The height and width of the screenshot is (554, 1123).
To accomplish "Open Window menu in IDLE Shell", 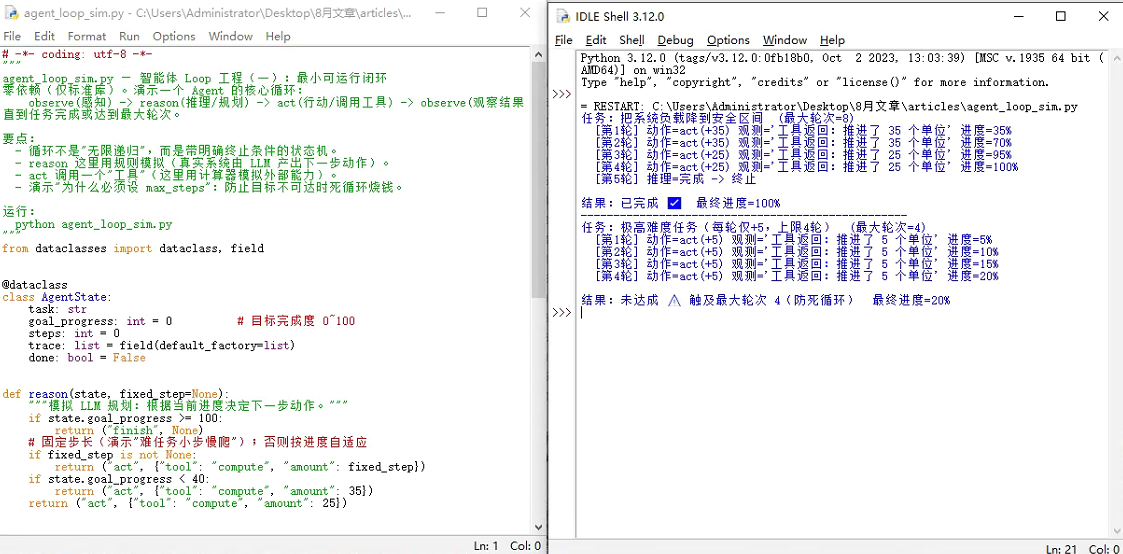I will pos(784,40).
